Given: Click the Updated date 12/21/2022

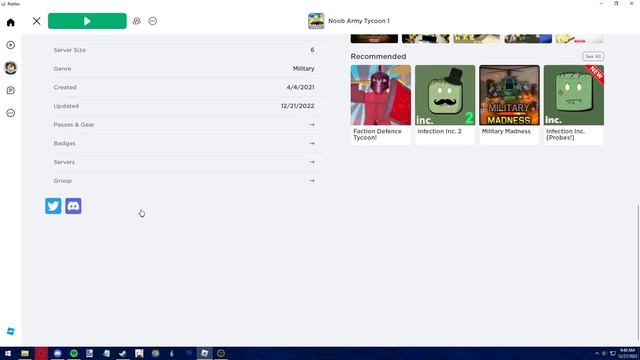Looking at the screenshot, I should [297, 106].
